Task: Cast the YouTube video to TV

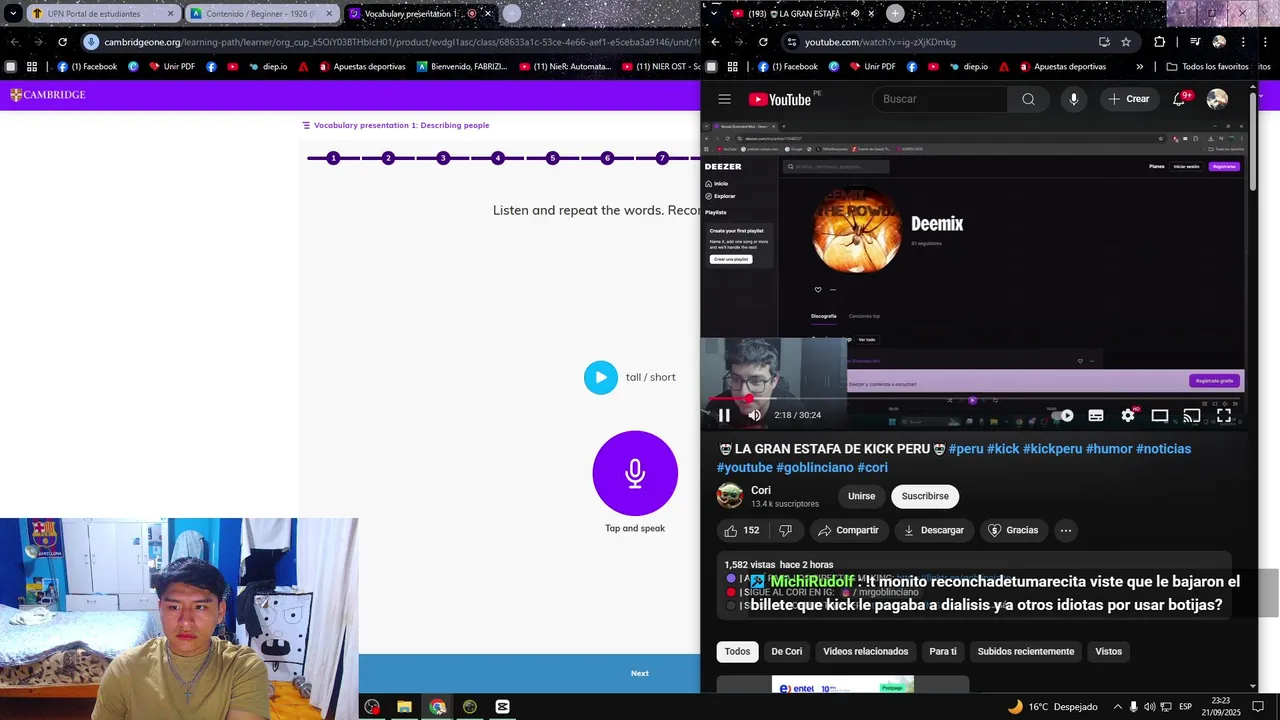Action: [1192, 415]
